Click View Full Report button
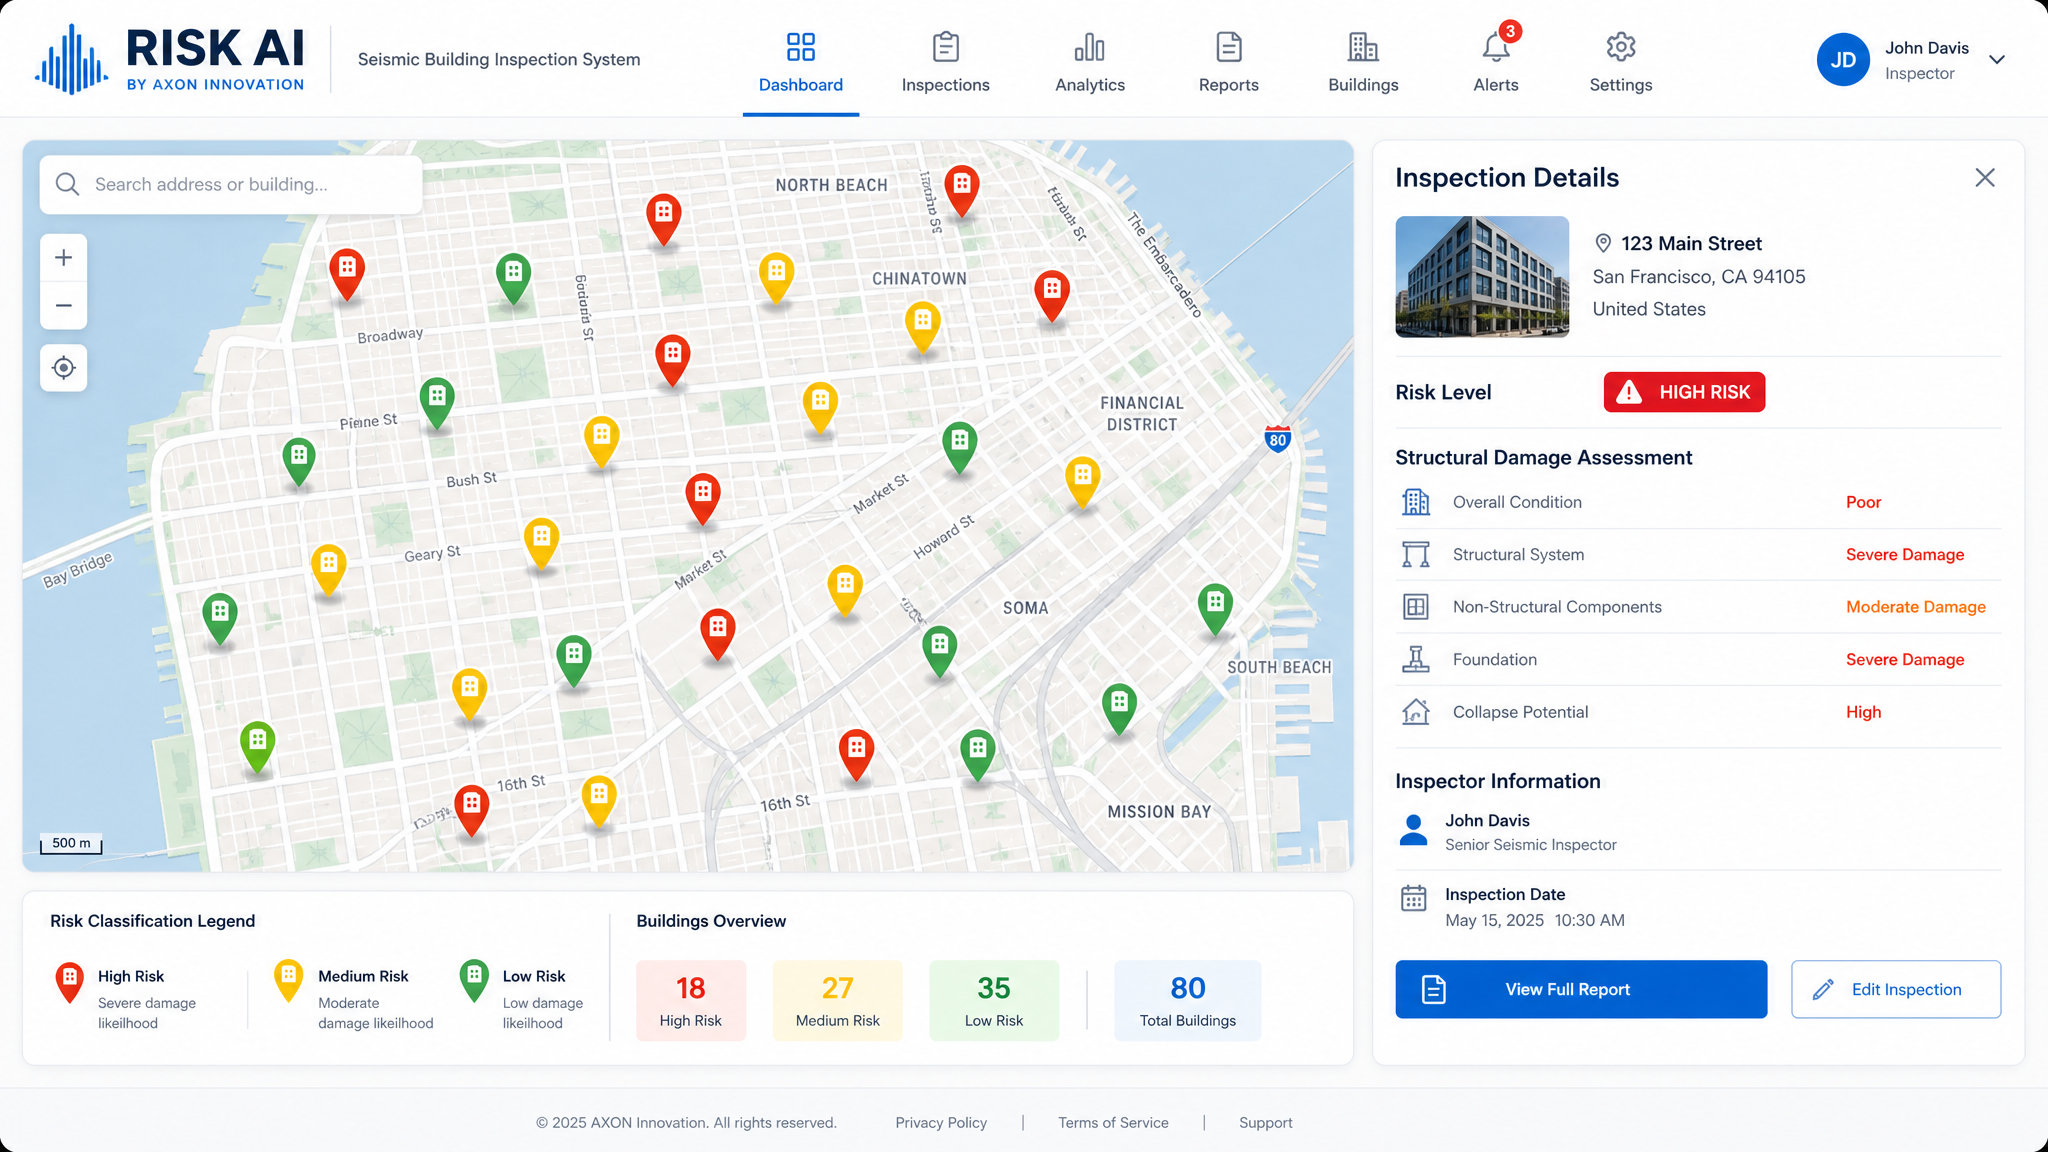2048x1152 pixels. (1581, 989)
